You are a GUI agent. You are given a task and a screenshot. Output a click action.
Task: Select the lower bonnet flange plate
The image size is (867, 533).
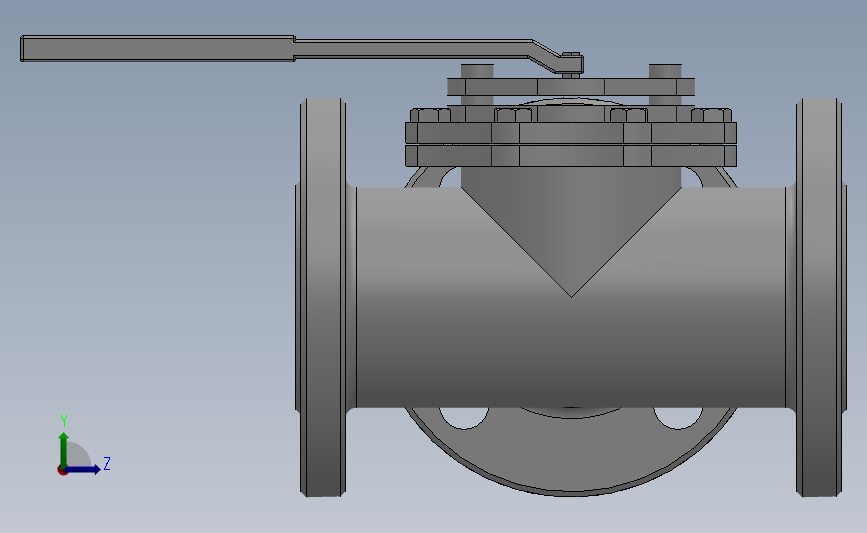571,155
